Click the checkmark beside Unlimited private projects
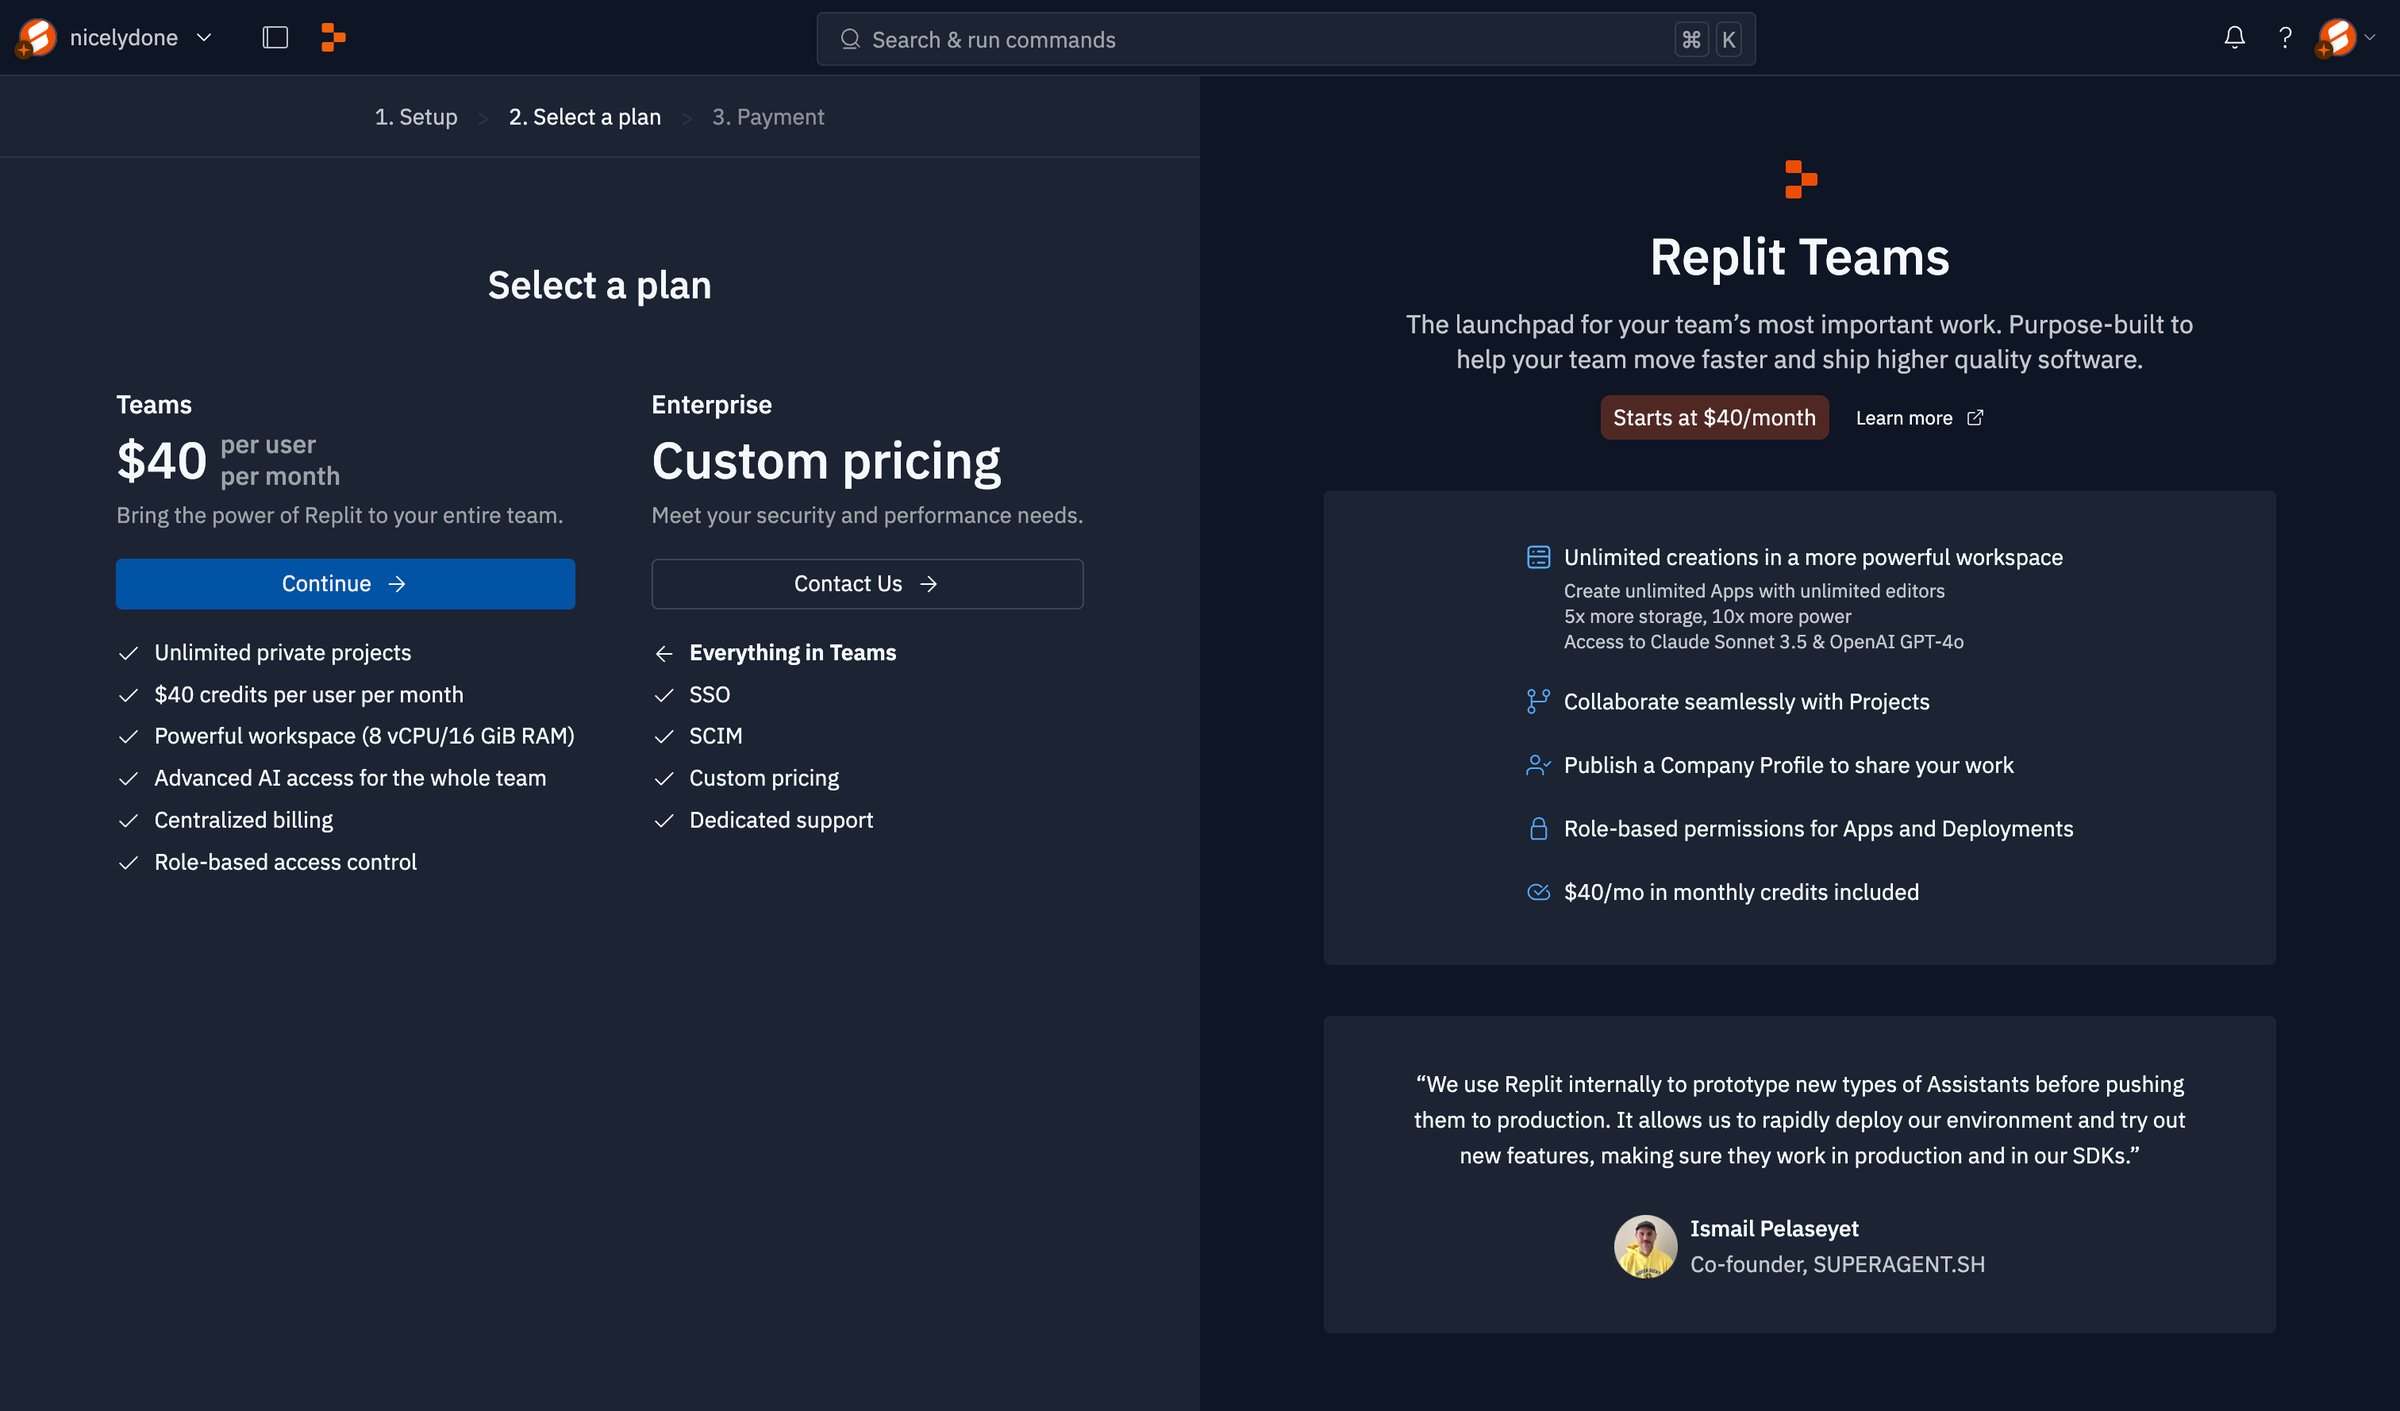 (128, 653)
